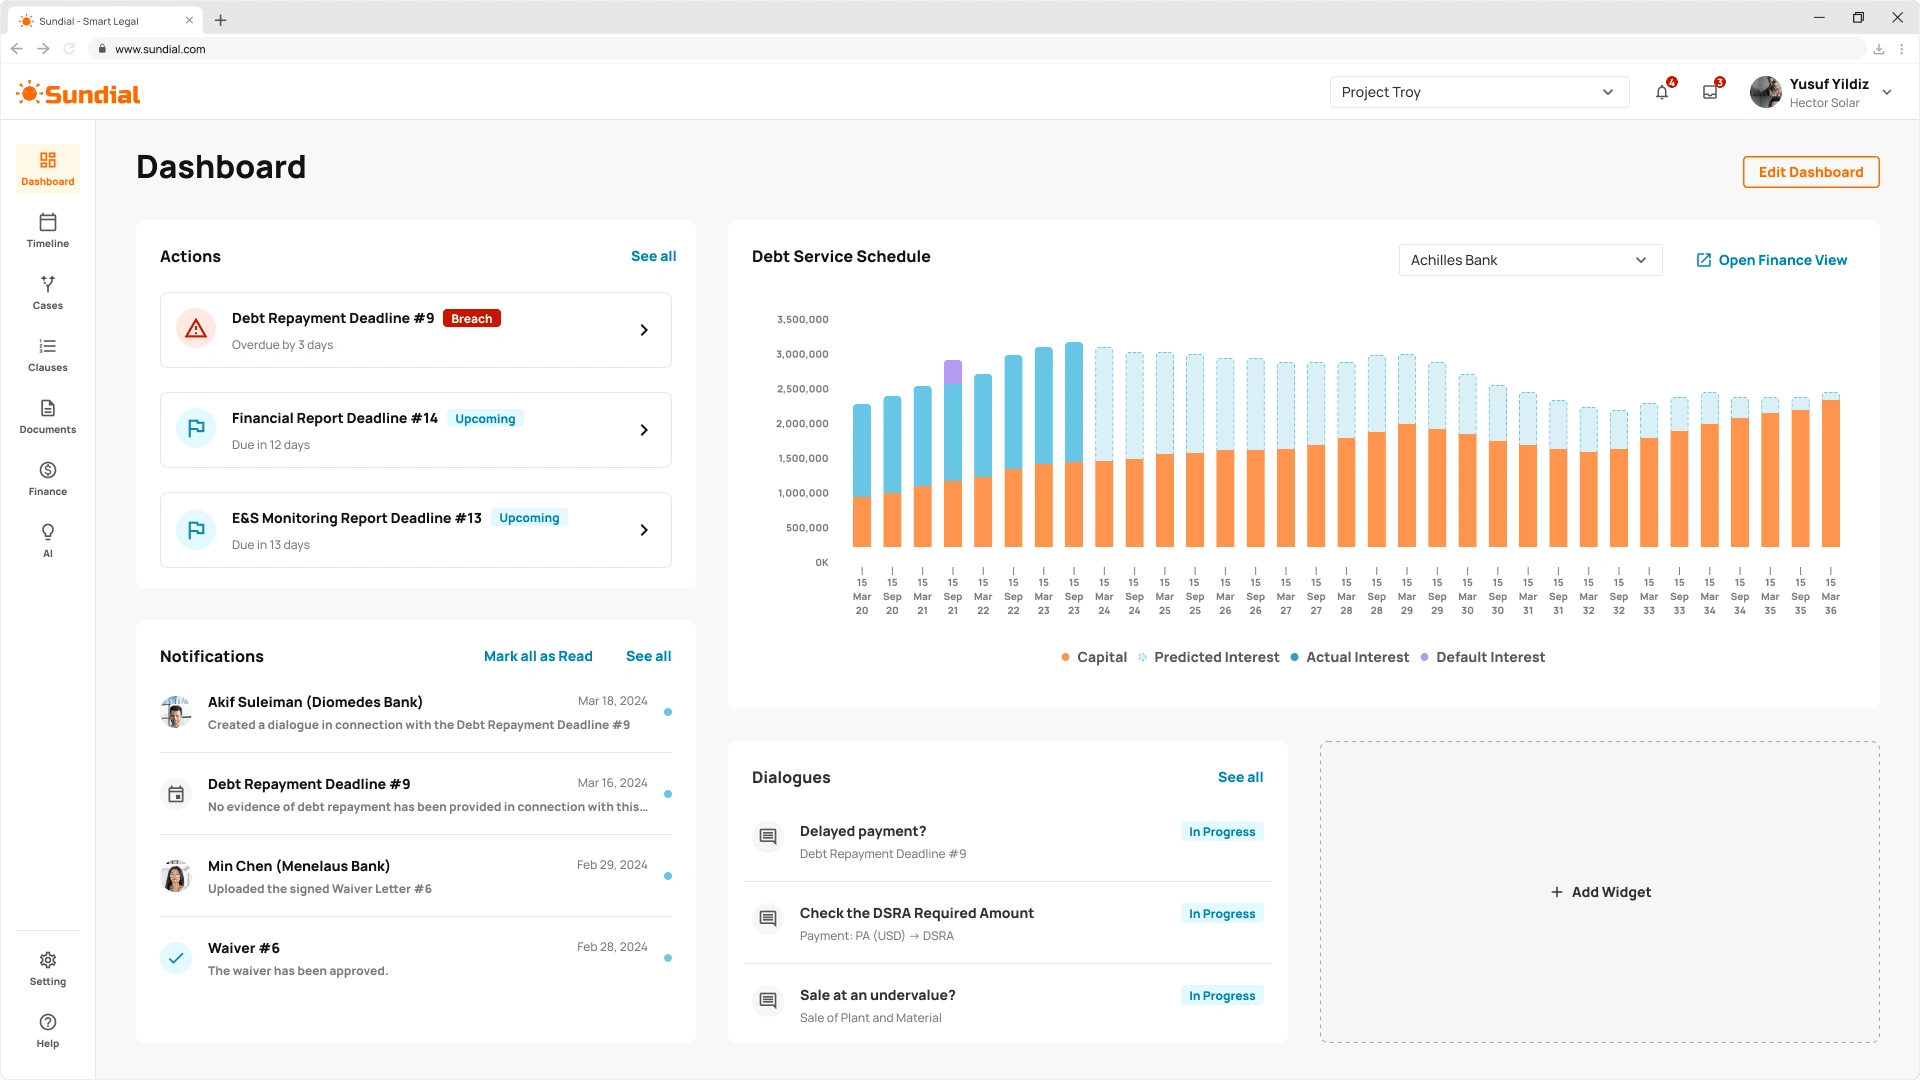Open the Finance sidebar section
1920x1080 pixels.
pos(47,478)
